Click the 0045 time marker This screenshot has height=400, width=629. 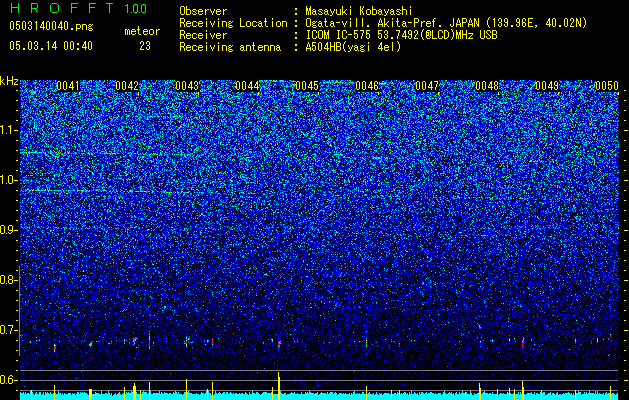(x=307, y=86)
